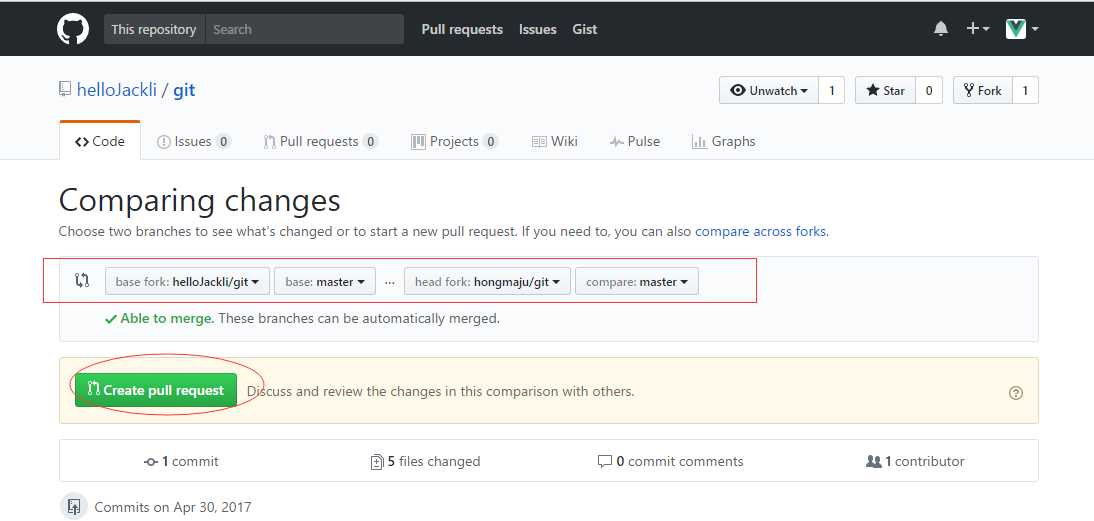Viewport: 1094px width, 521px height.
Task: Expand base fork helloJackli/git dropdown
Action: pos(187,282)
